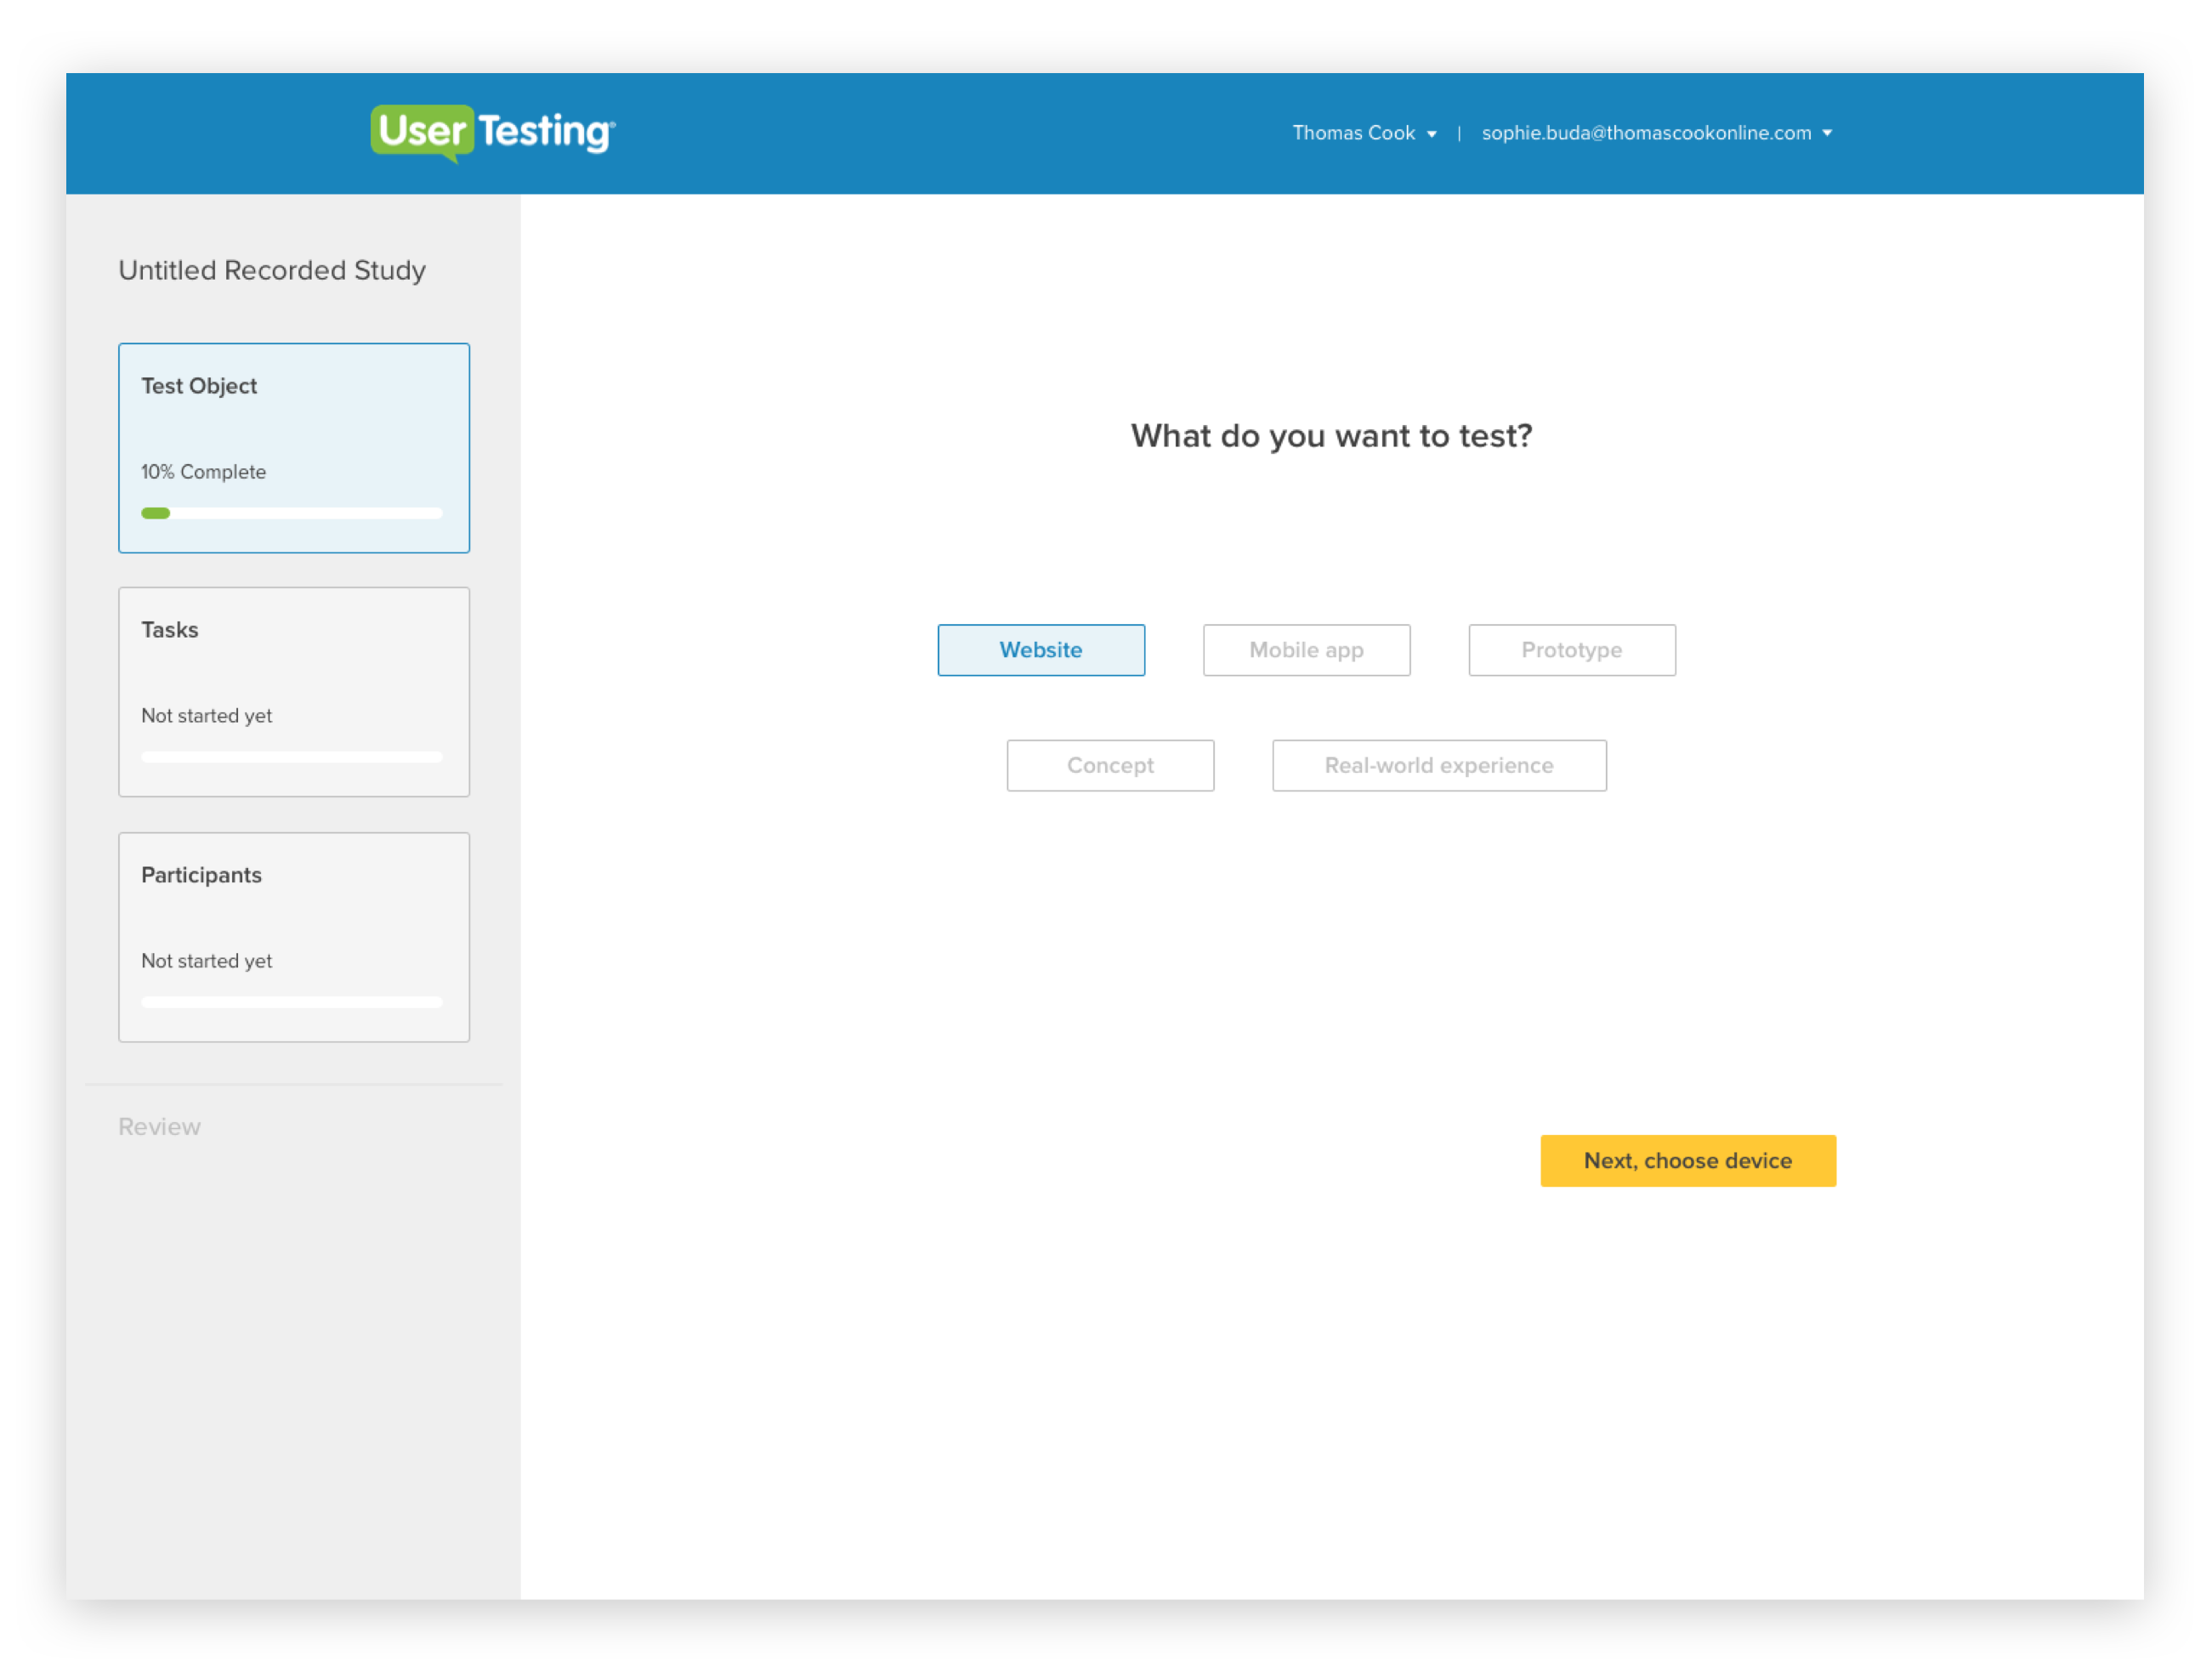
Task: Click Not started yet under Tasks
Action: pos(207,716)
